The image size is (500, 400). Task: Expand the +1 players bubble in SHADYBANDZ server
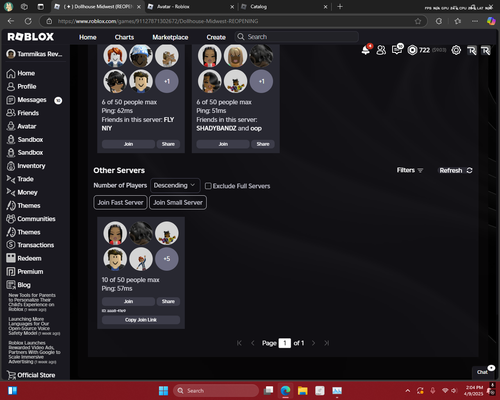[x=261, y=81]
